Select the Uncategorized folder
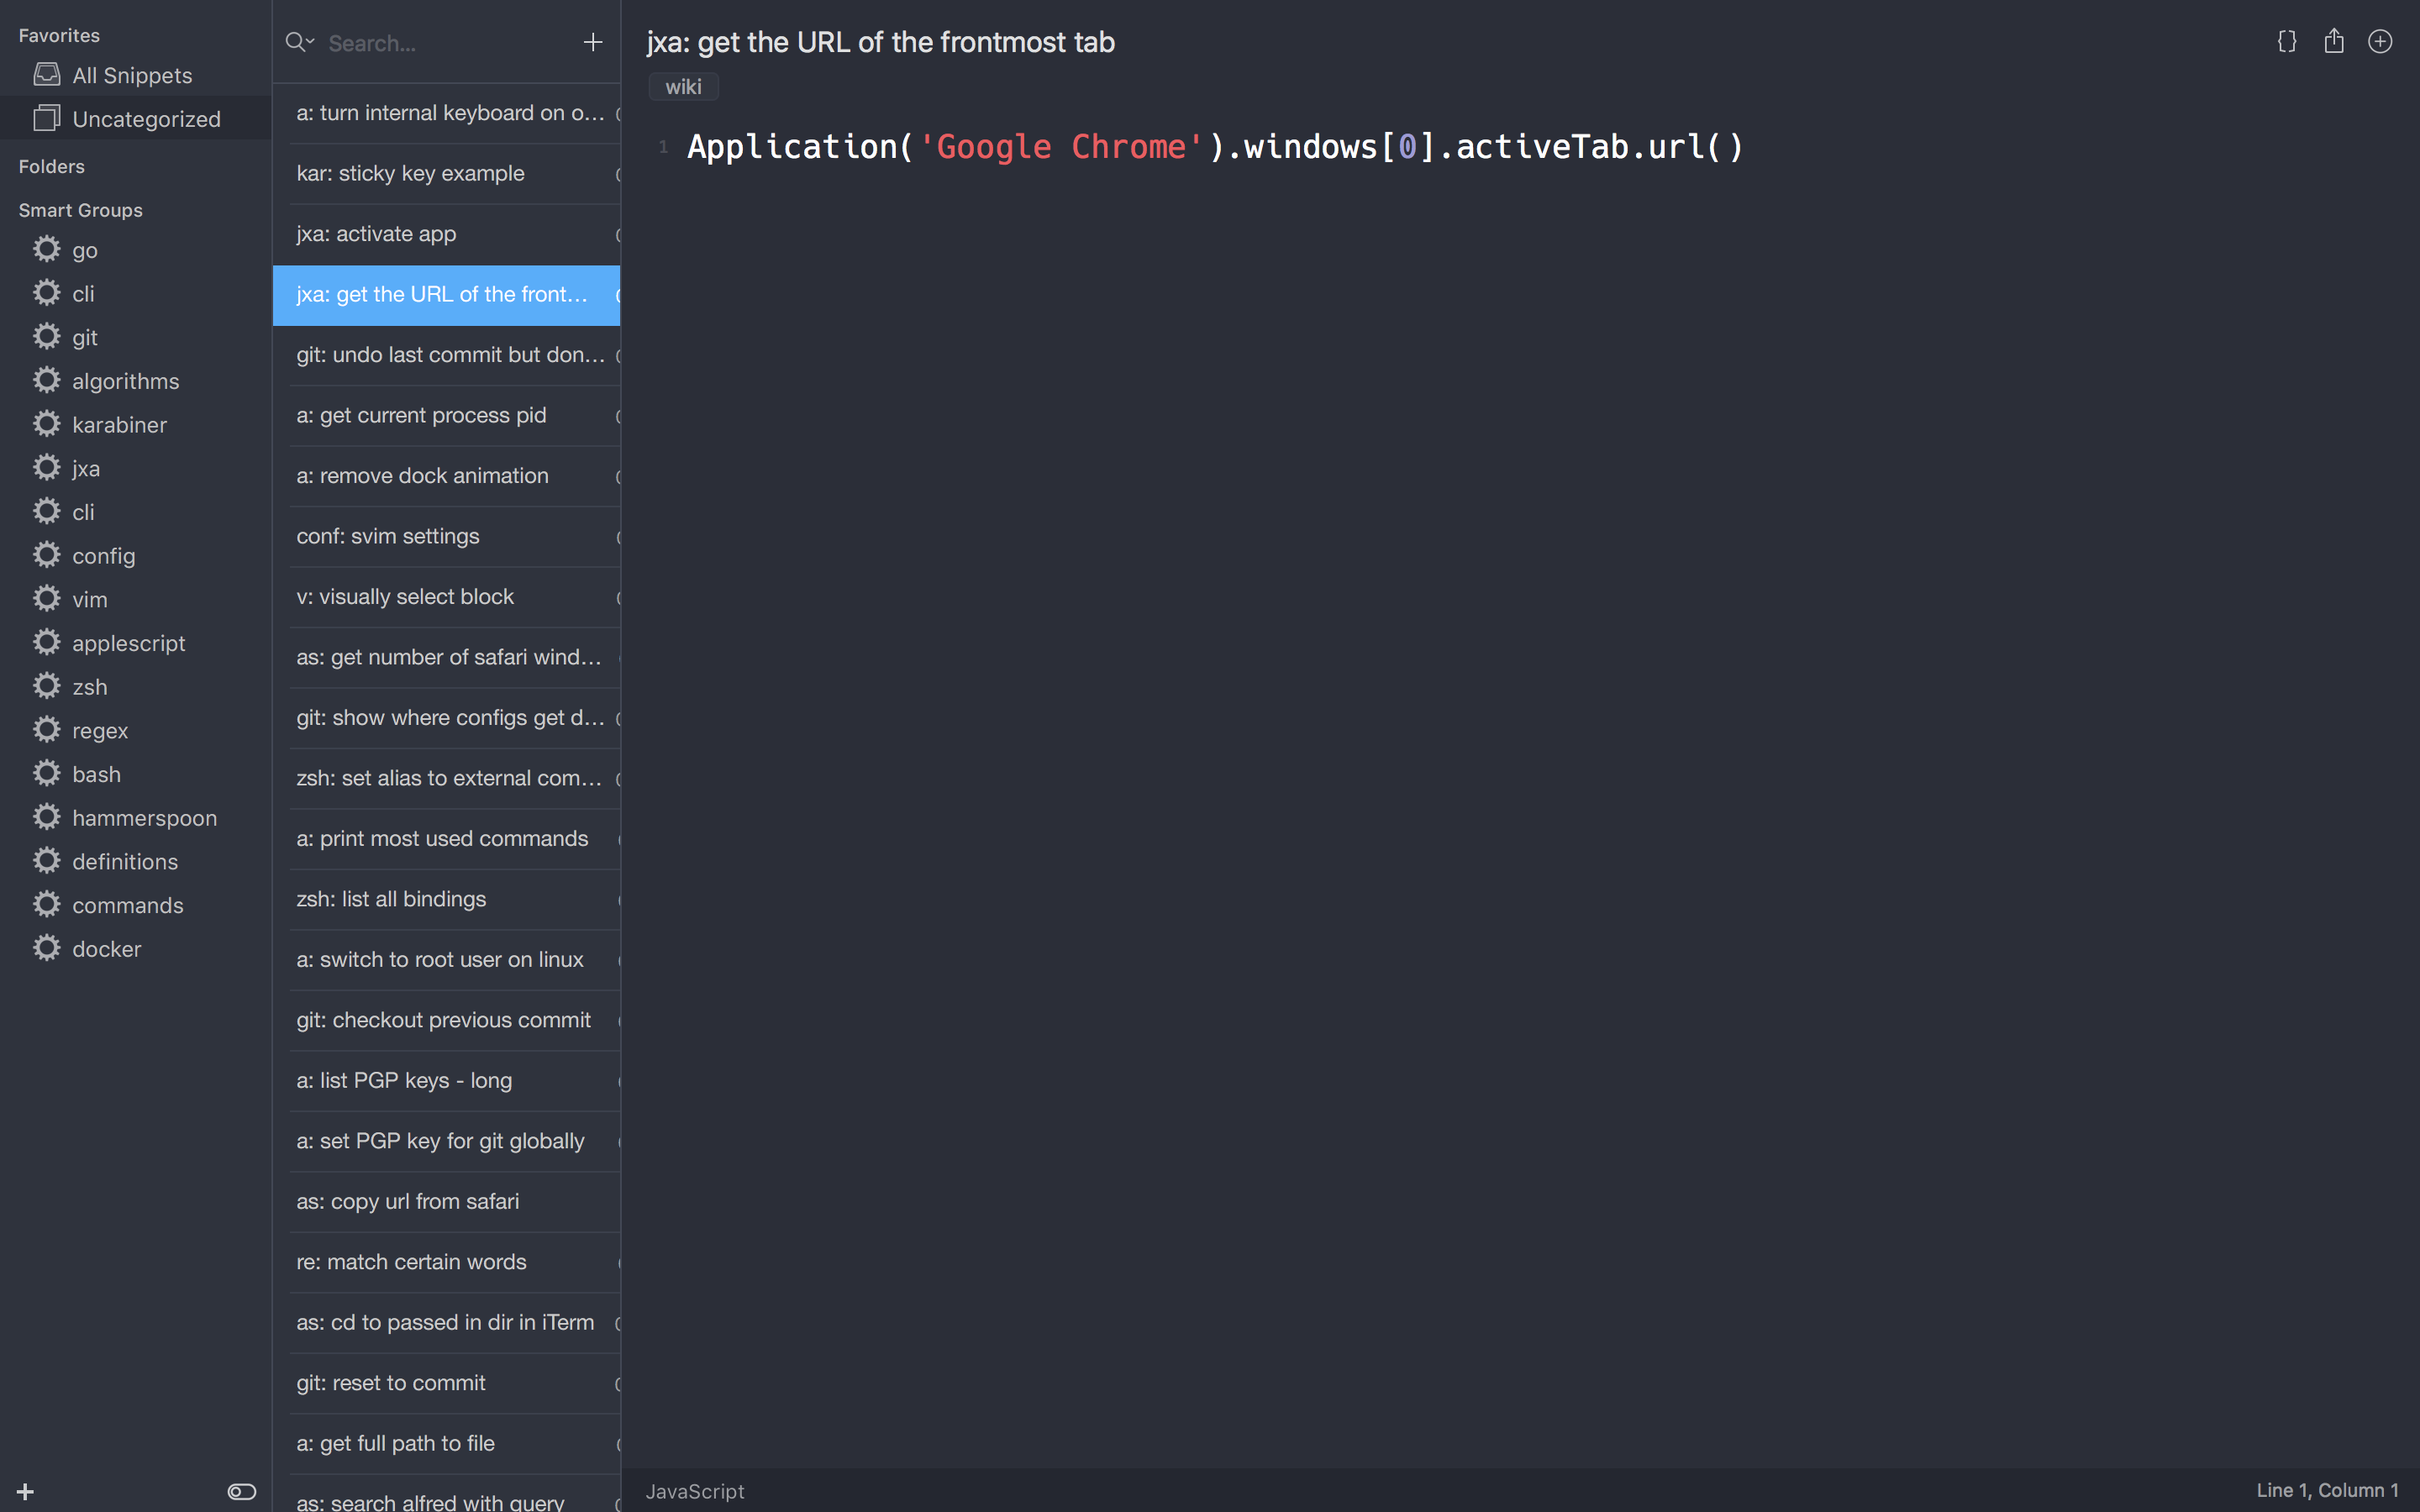2420x1512 pixels. pos(146,119)
